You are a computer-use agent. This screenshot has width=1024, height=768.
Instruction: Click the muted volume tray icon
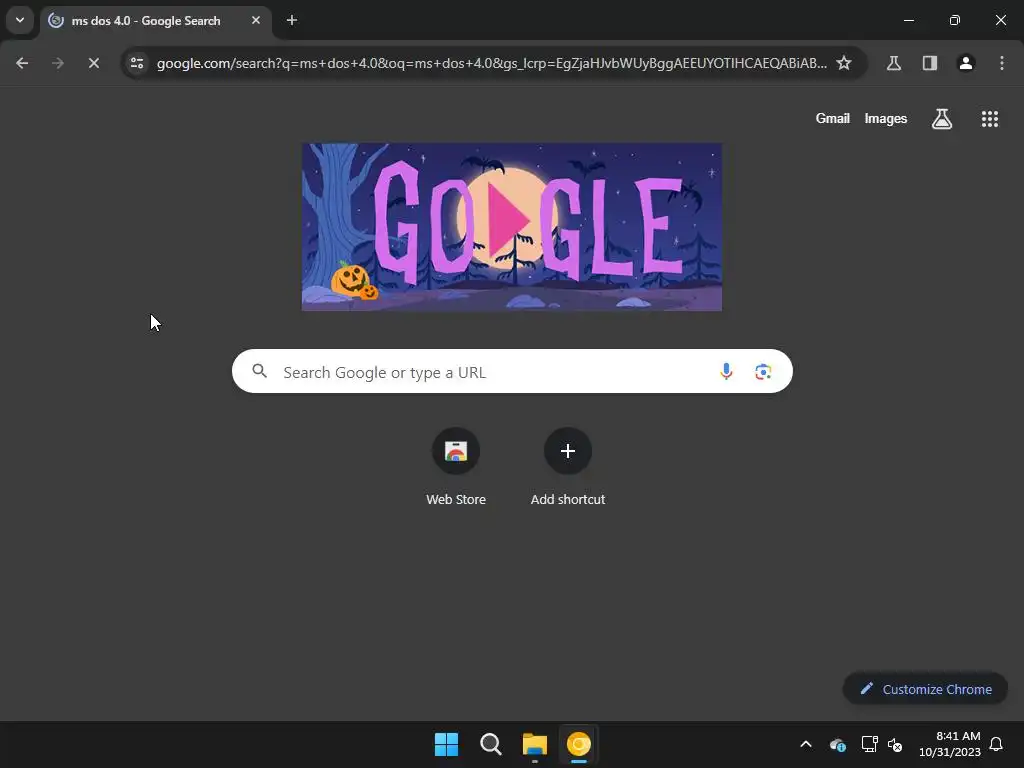coord(895,744)
